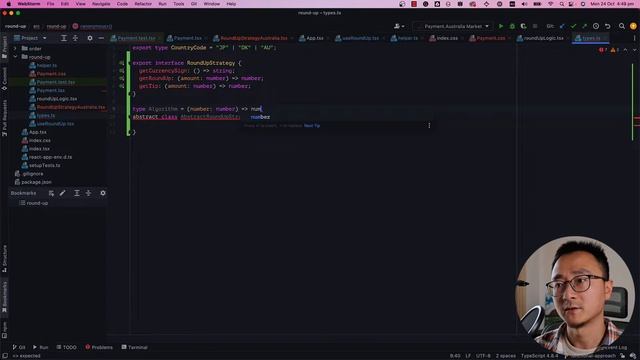Open the Pull Requests side tool window
640x360 pixels.
[4, 118]
